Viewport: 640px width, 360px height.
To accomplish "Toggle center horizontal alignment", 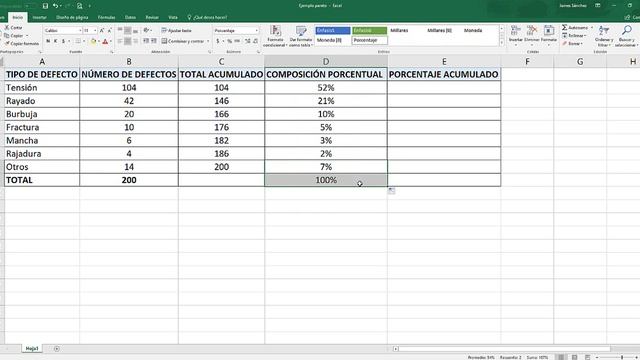I will click(128, 41).
